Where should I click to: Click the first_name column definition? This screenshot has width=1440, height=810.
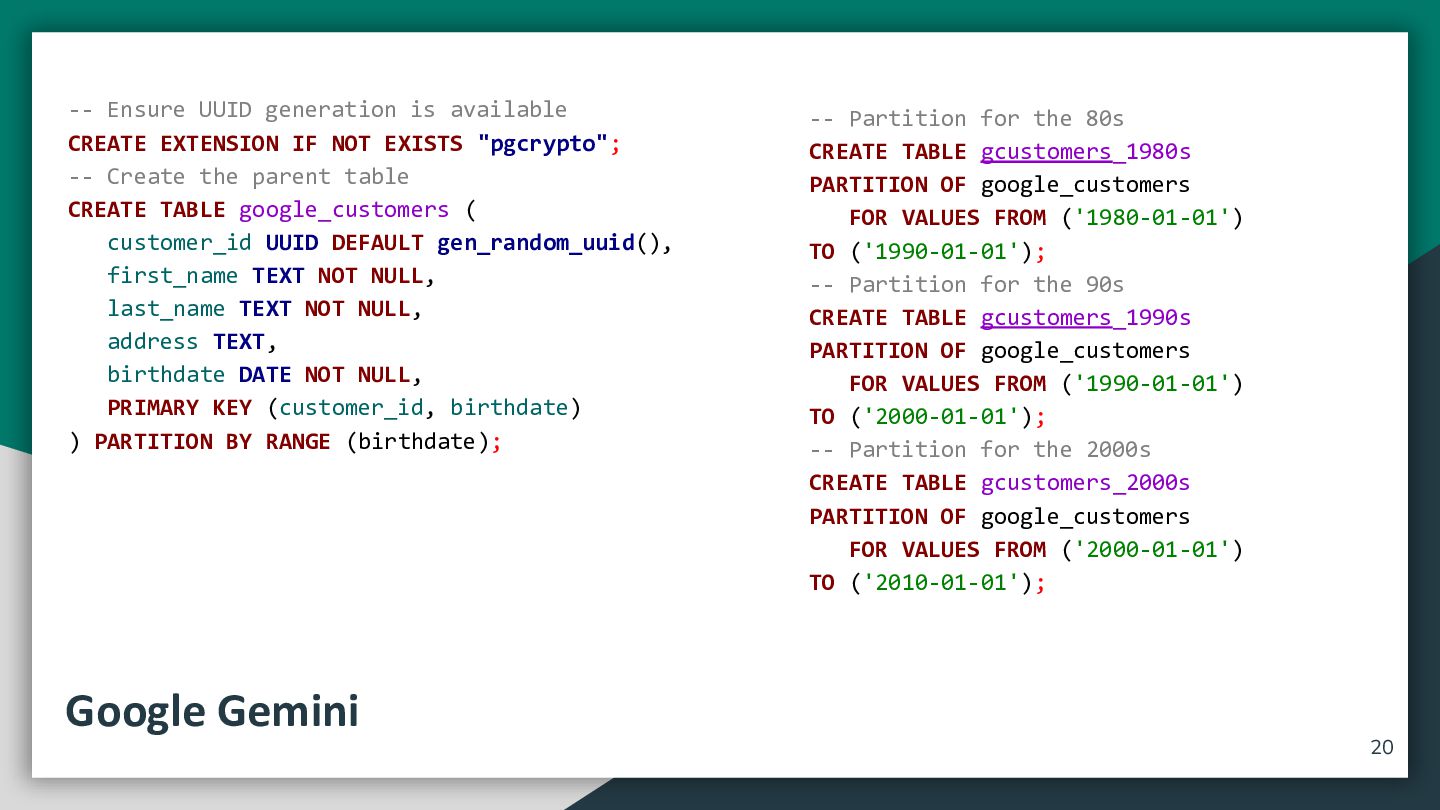272,276
